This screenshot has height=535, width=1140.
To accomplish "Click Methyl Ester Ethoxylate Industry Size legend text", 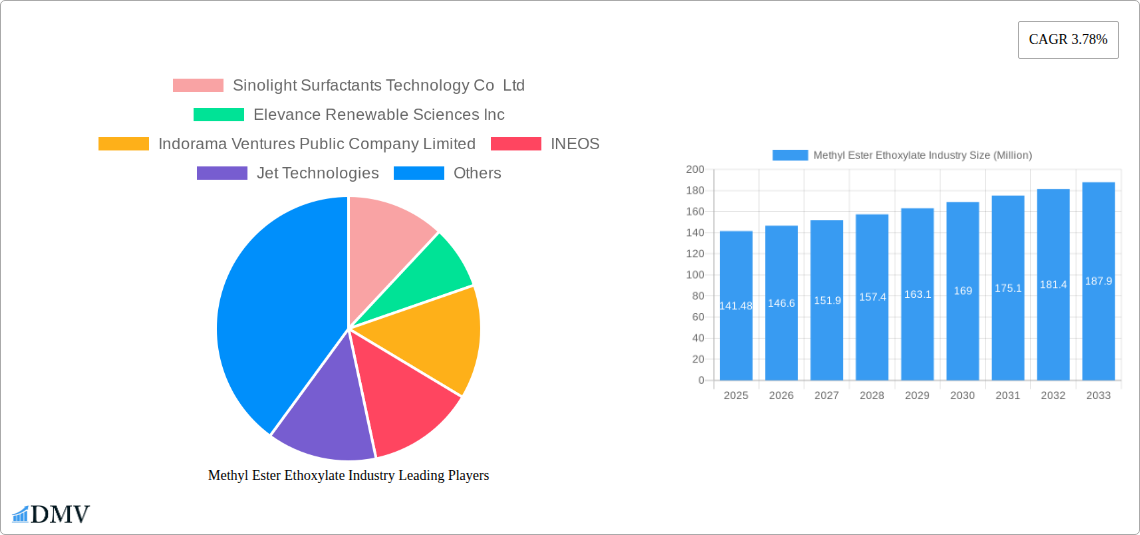I will pyautogui.click(x=923, y=155).
